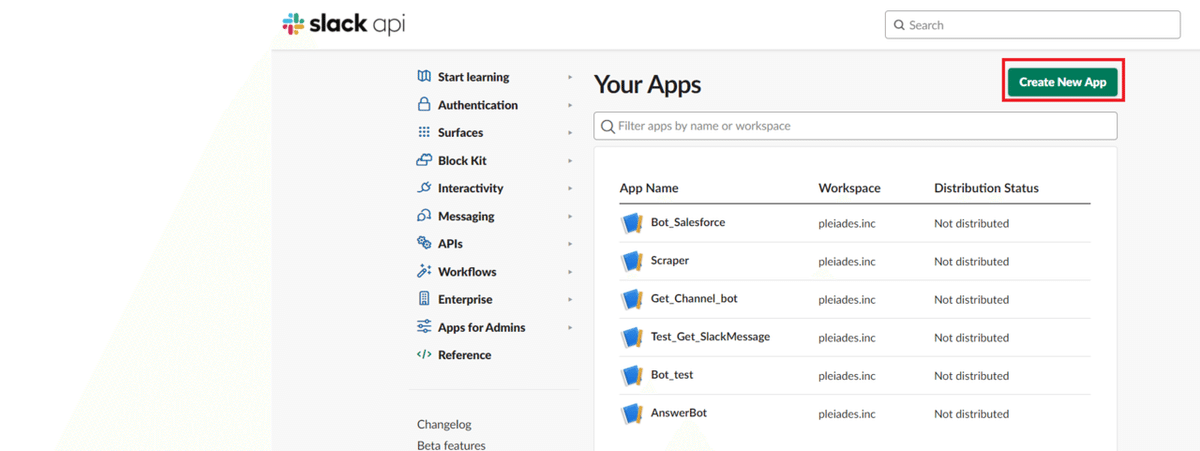Open the Bot_Salesforce app link
Viewport: 1200px width, 451px height.
pyautogui.click(x=687, y=222)
